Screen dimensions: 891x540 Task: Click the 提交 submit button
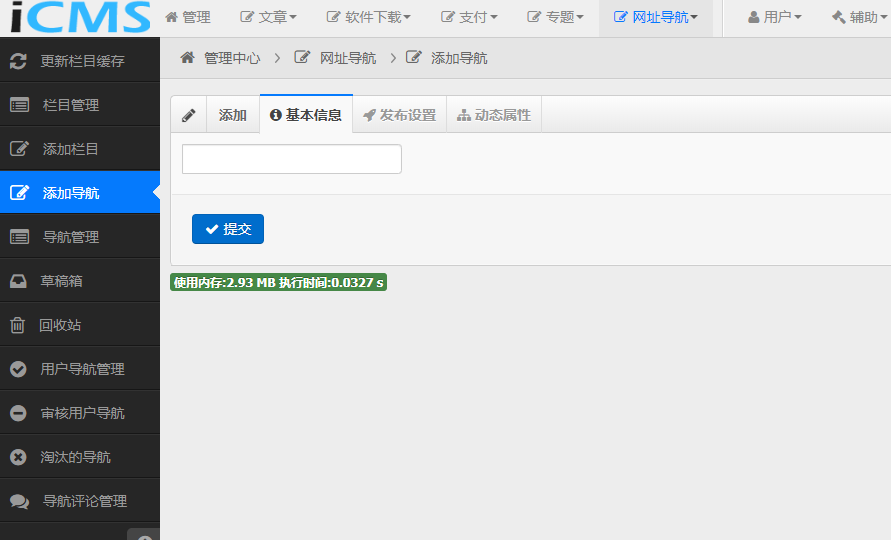coord(228,229)
